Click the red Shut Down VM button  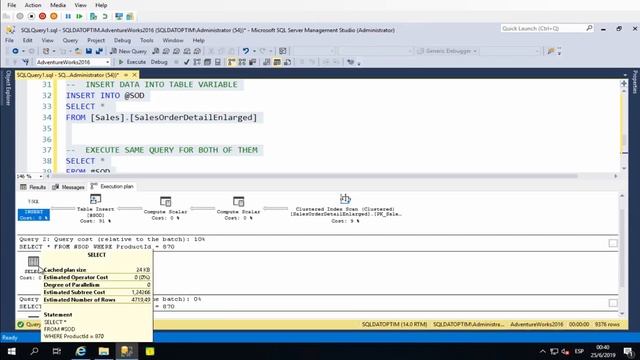click(42, 16)
